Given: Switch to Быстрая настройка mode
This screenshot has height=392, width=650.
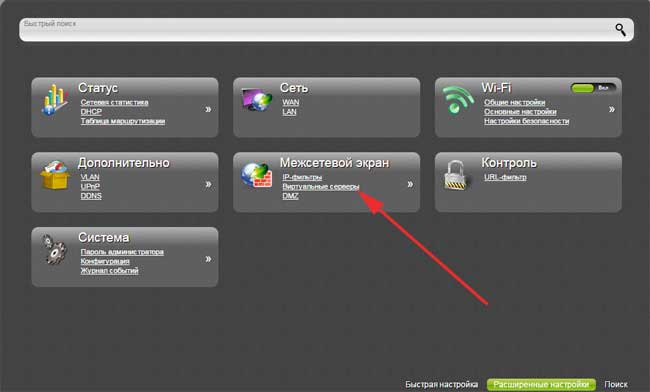Looking at the screenshot, I should 441,385.
